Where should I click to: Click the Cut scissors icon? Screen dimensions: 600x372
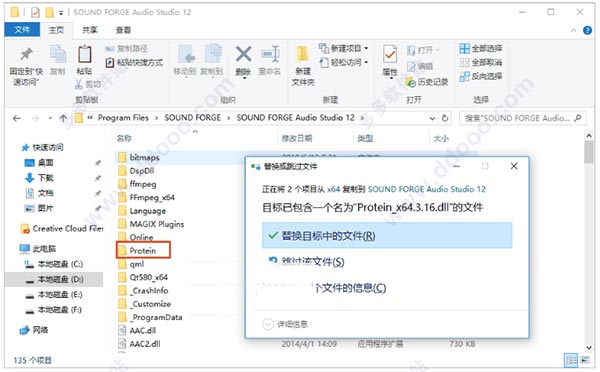pyautogui.click(x=79, y=84)
